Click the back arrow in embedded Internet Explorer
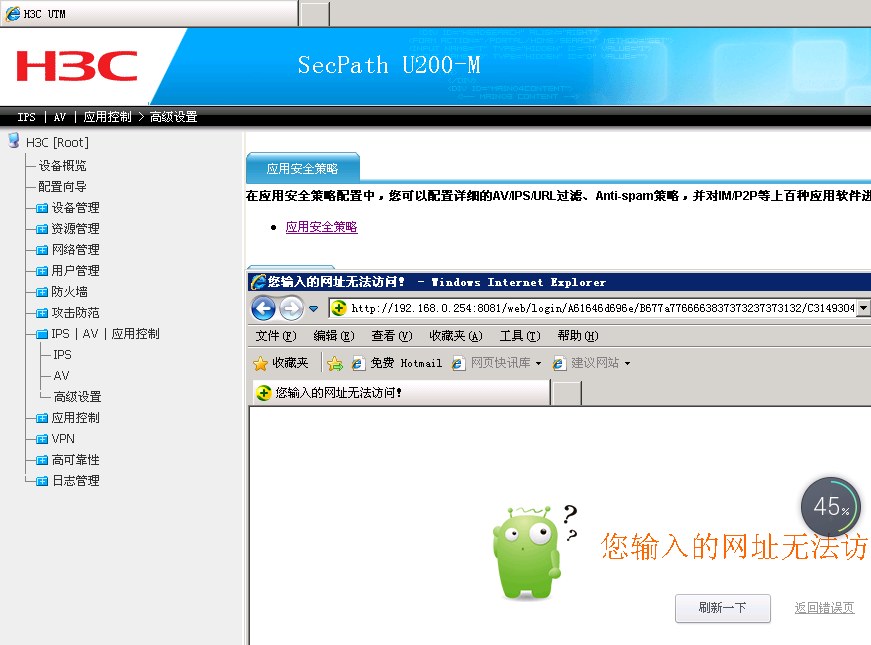The image size is (871, 645). [x=263, y=308]
